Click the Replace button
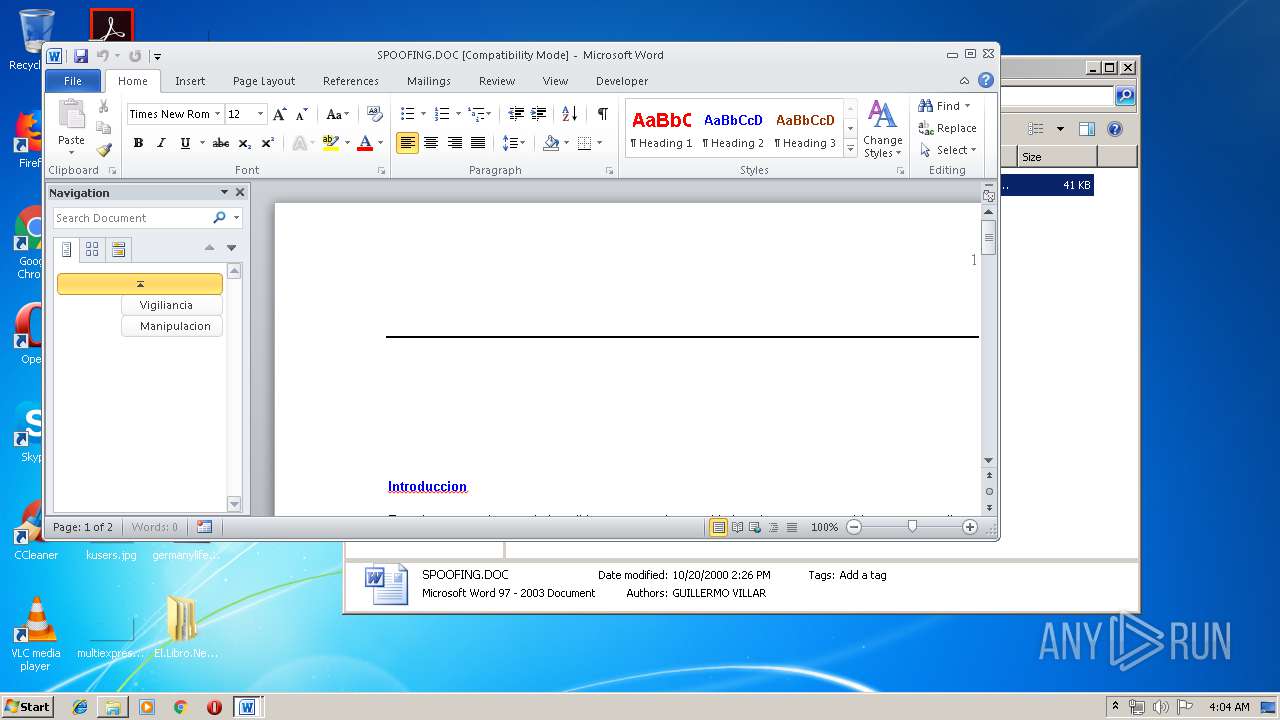This screenshot has height=720, width=1280. pos(948,128)
